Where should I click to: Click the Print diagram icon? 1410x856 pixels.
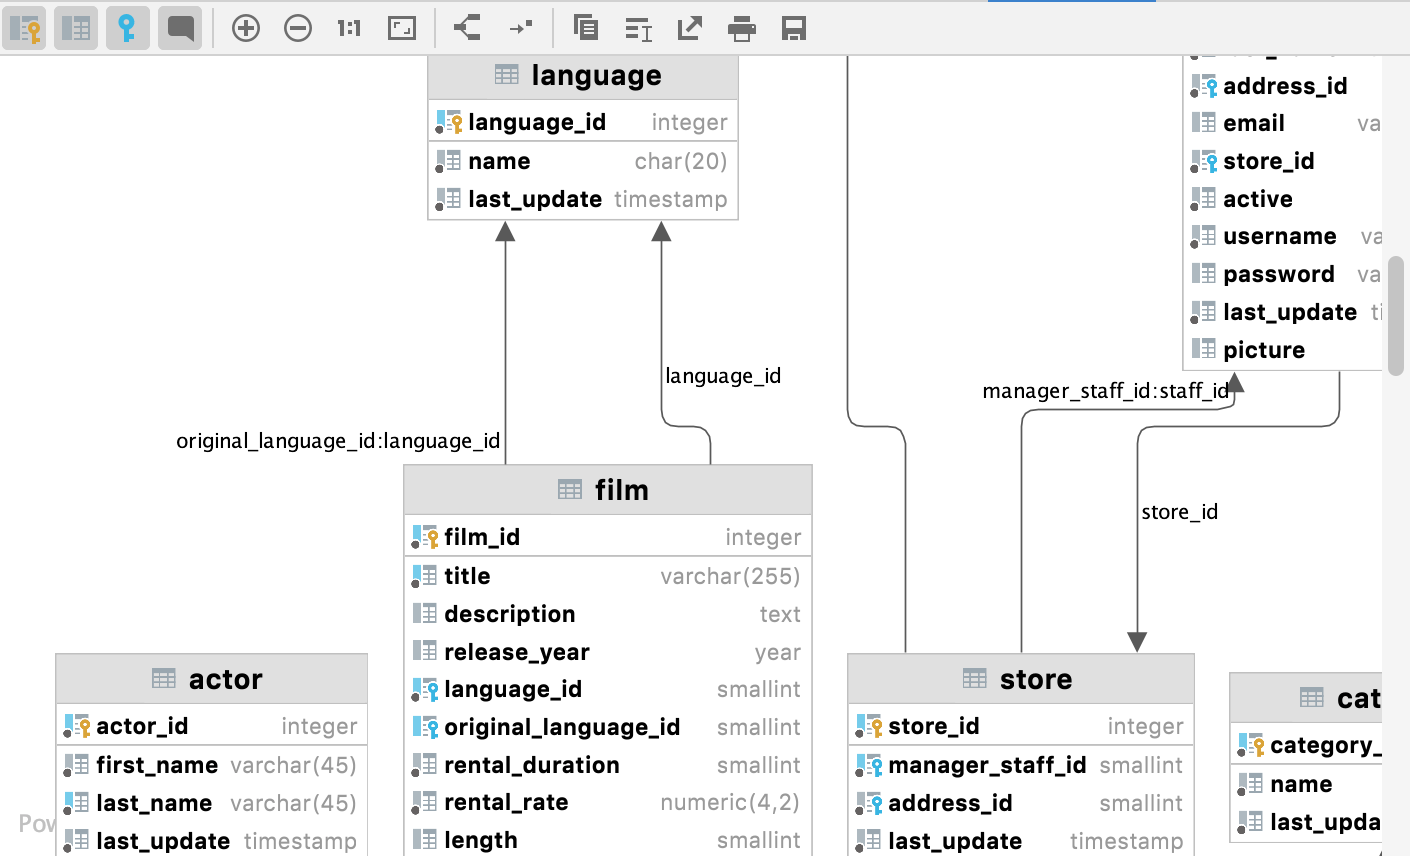742,28
